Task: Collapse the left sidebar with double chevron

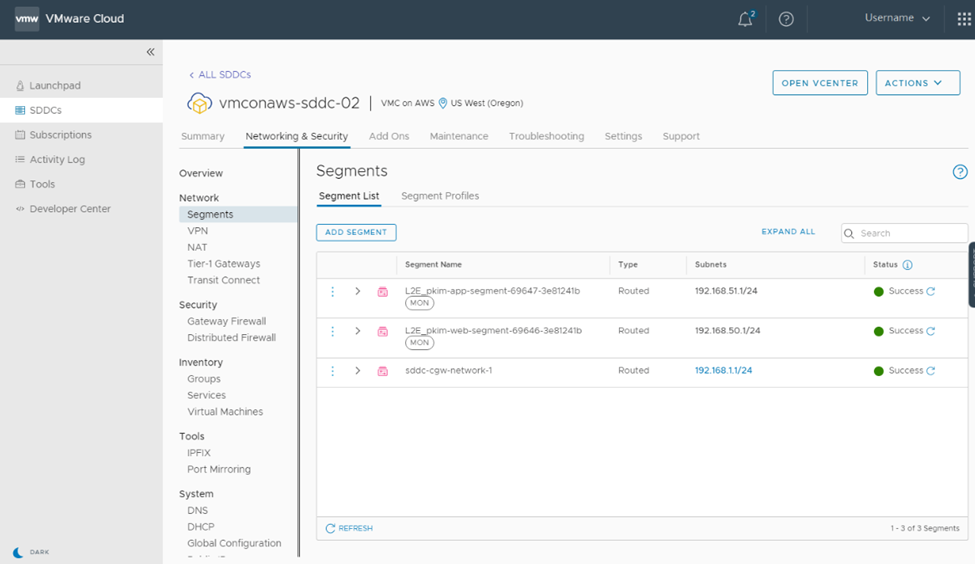Action: coord(150,52)
